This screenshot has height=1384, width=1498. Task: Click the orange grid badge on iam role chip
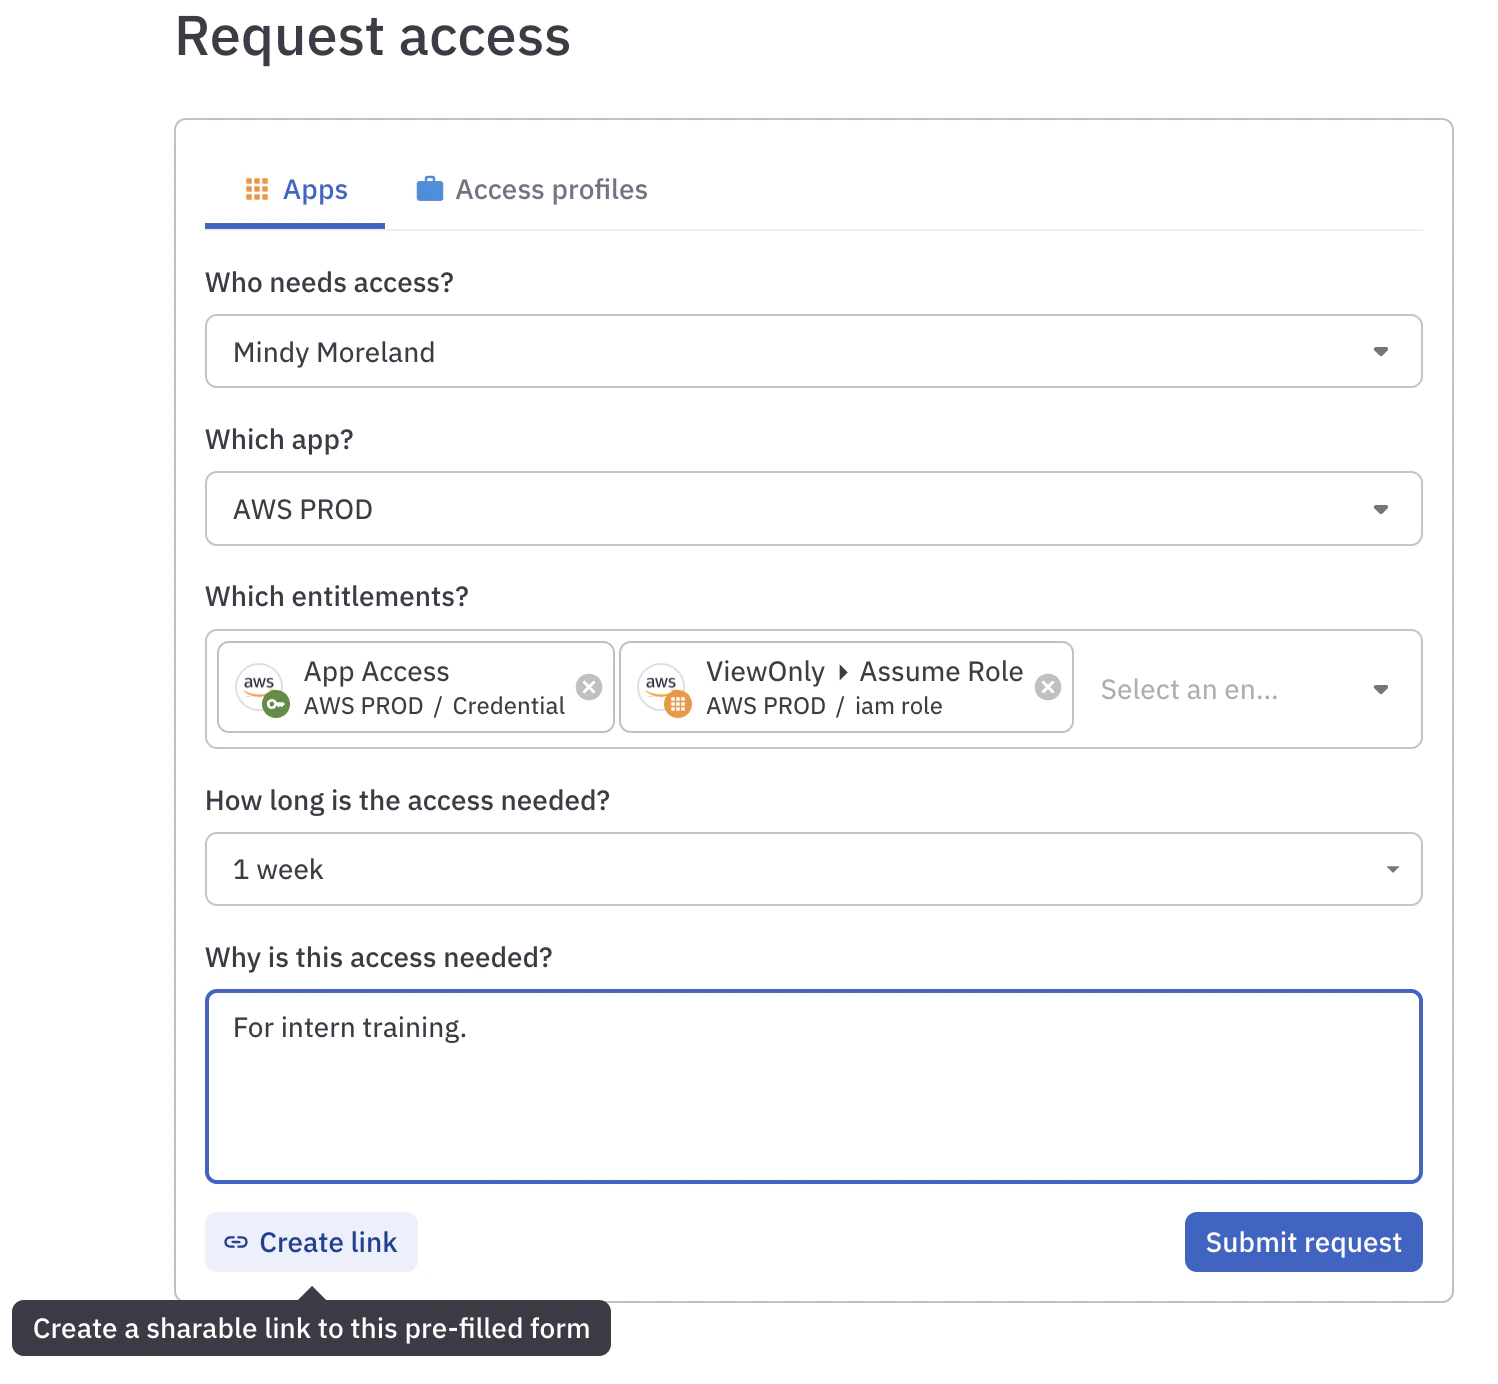point(678,702)
